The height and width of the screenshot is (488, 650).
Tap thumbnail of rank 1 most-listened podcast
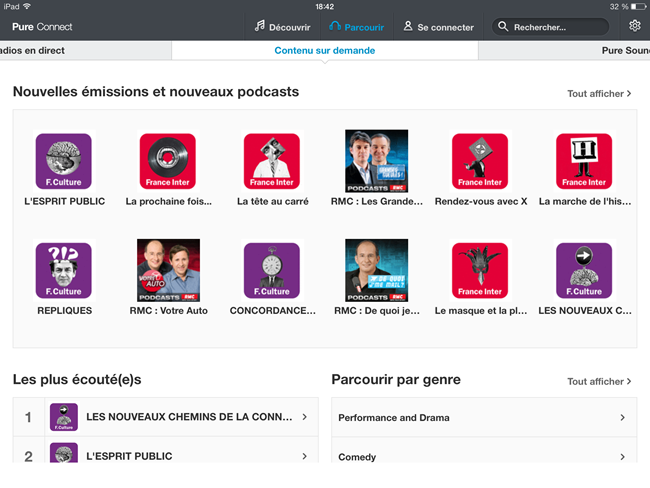click(64, 417)
